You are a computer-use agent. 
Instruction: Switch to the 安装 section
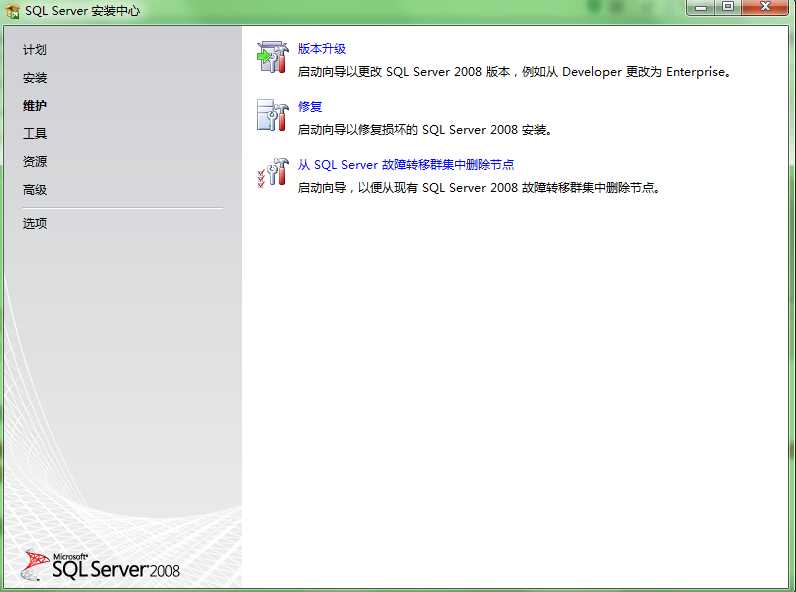tap(35, 78)
